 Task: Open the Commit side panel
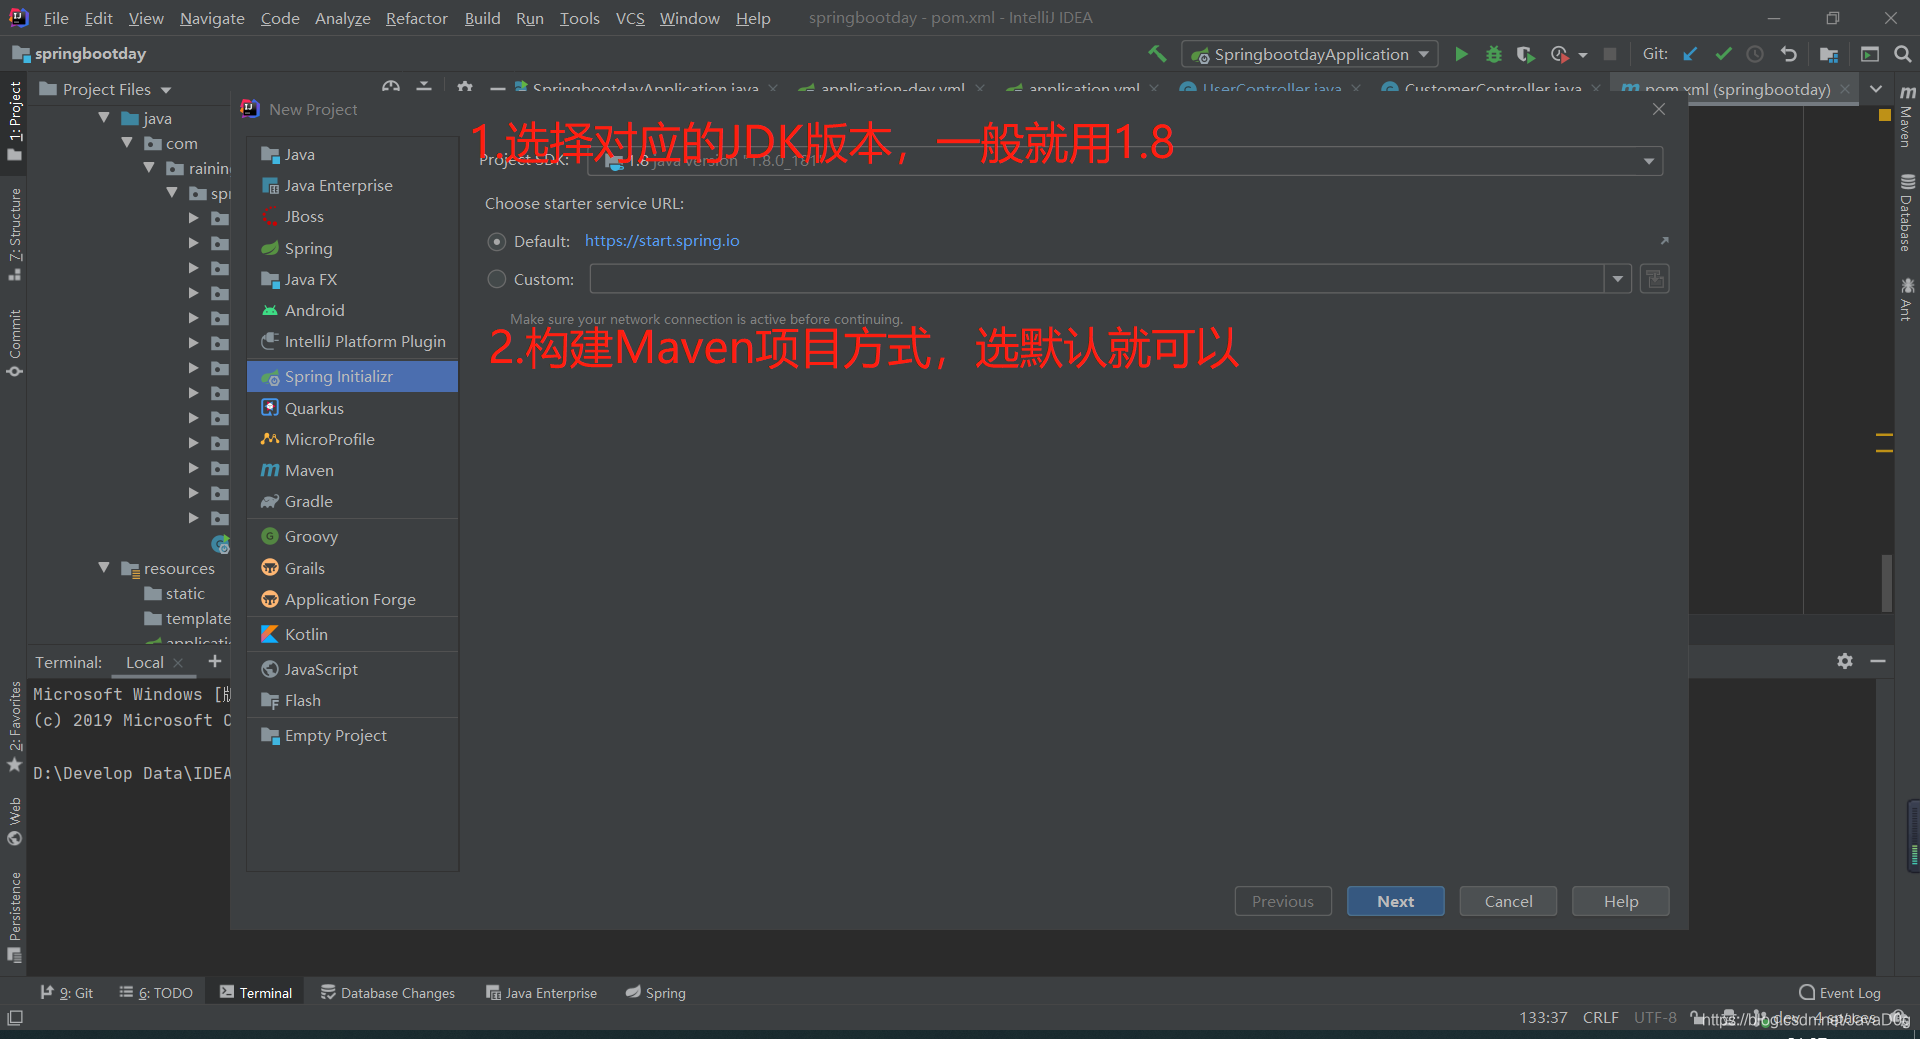15,343
